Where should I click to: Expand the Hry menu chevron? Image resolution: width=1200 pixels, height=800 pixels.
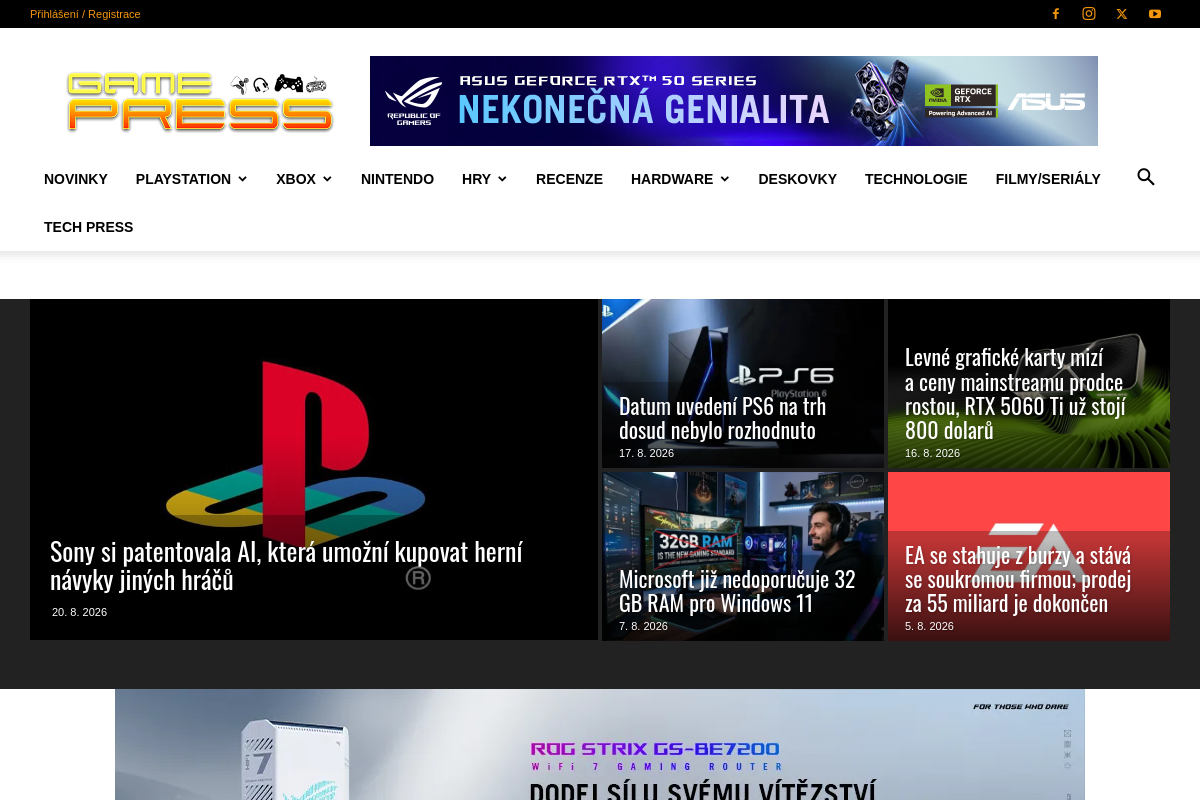(x=502, y=179)
